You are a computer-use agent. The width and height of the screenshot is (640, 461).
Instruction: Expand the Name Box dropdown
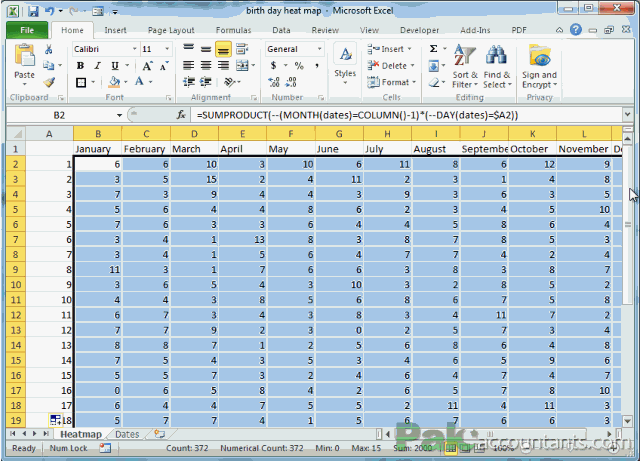119,115
